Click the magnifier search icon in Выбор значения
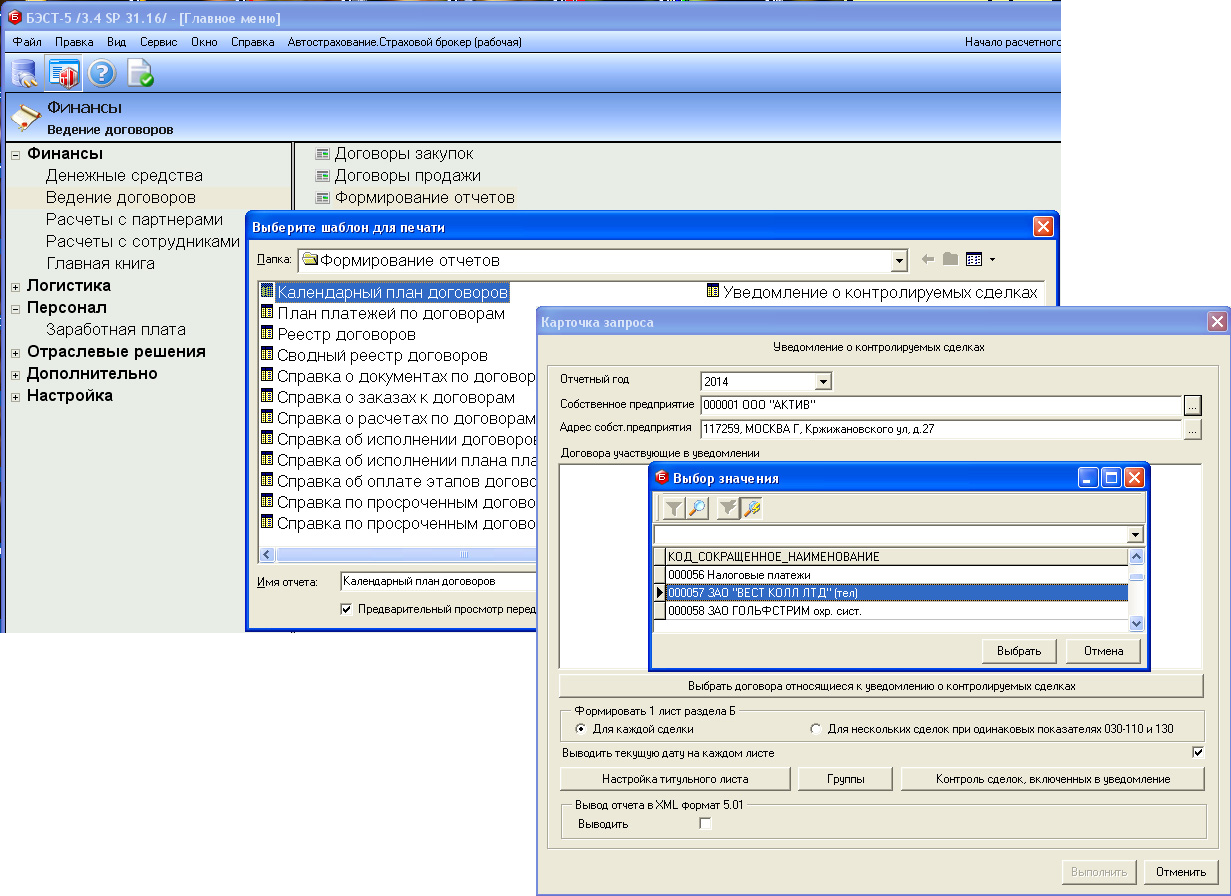Screen dimensions: 1231x896 coord(697,509)
